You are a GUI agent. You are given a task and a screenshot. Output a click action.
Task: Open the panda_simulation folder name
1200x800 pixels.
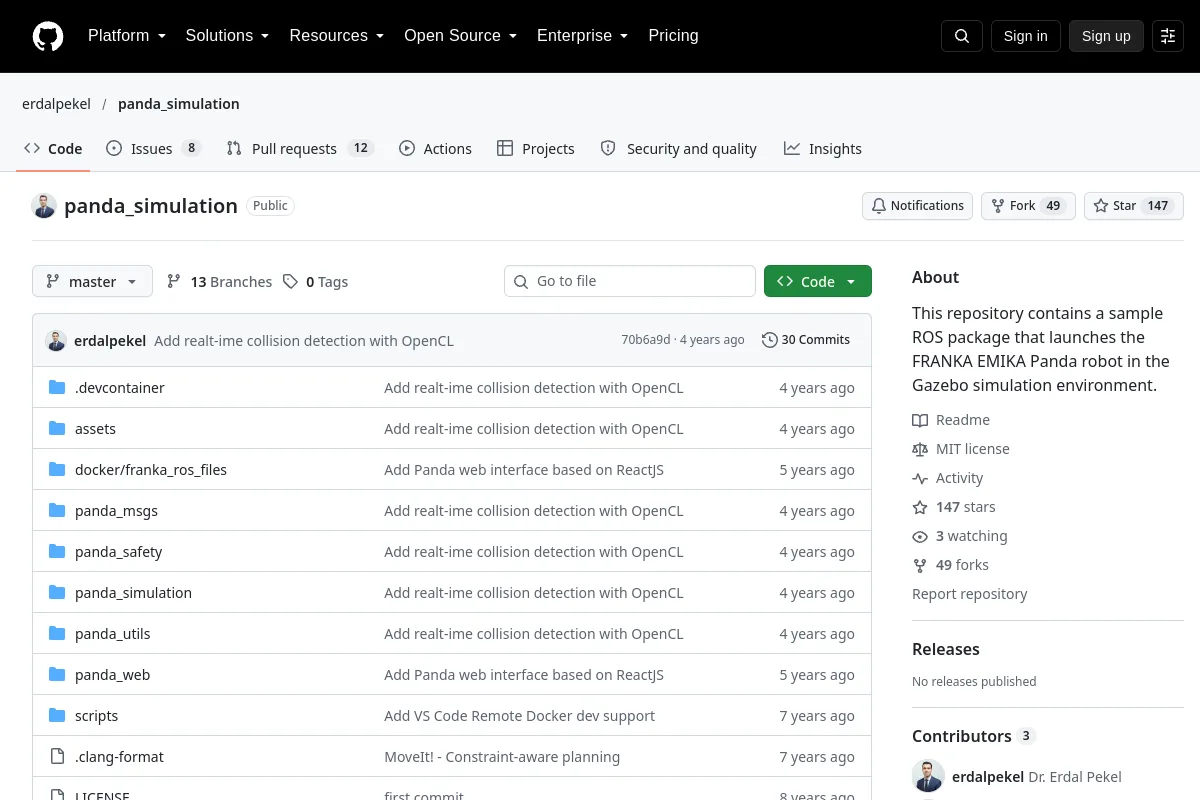[x=133, y=593]
